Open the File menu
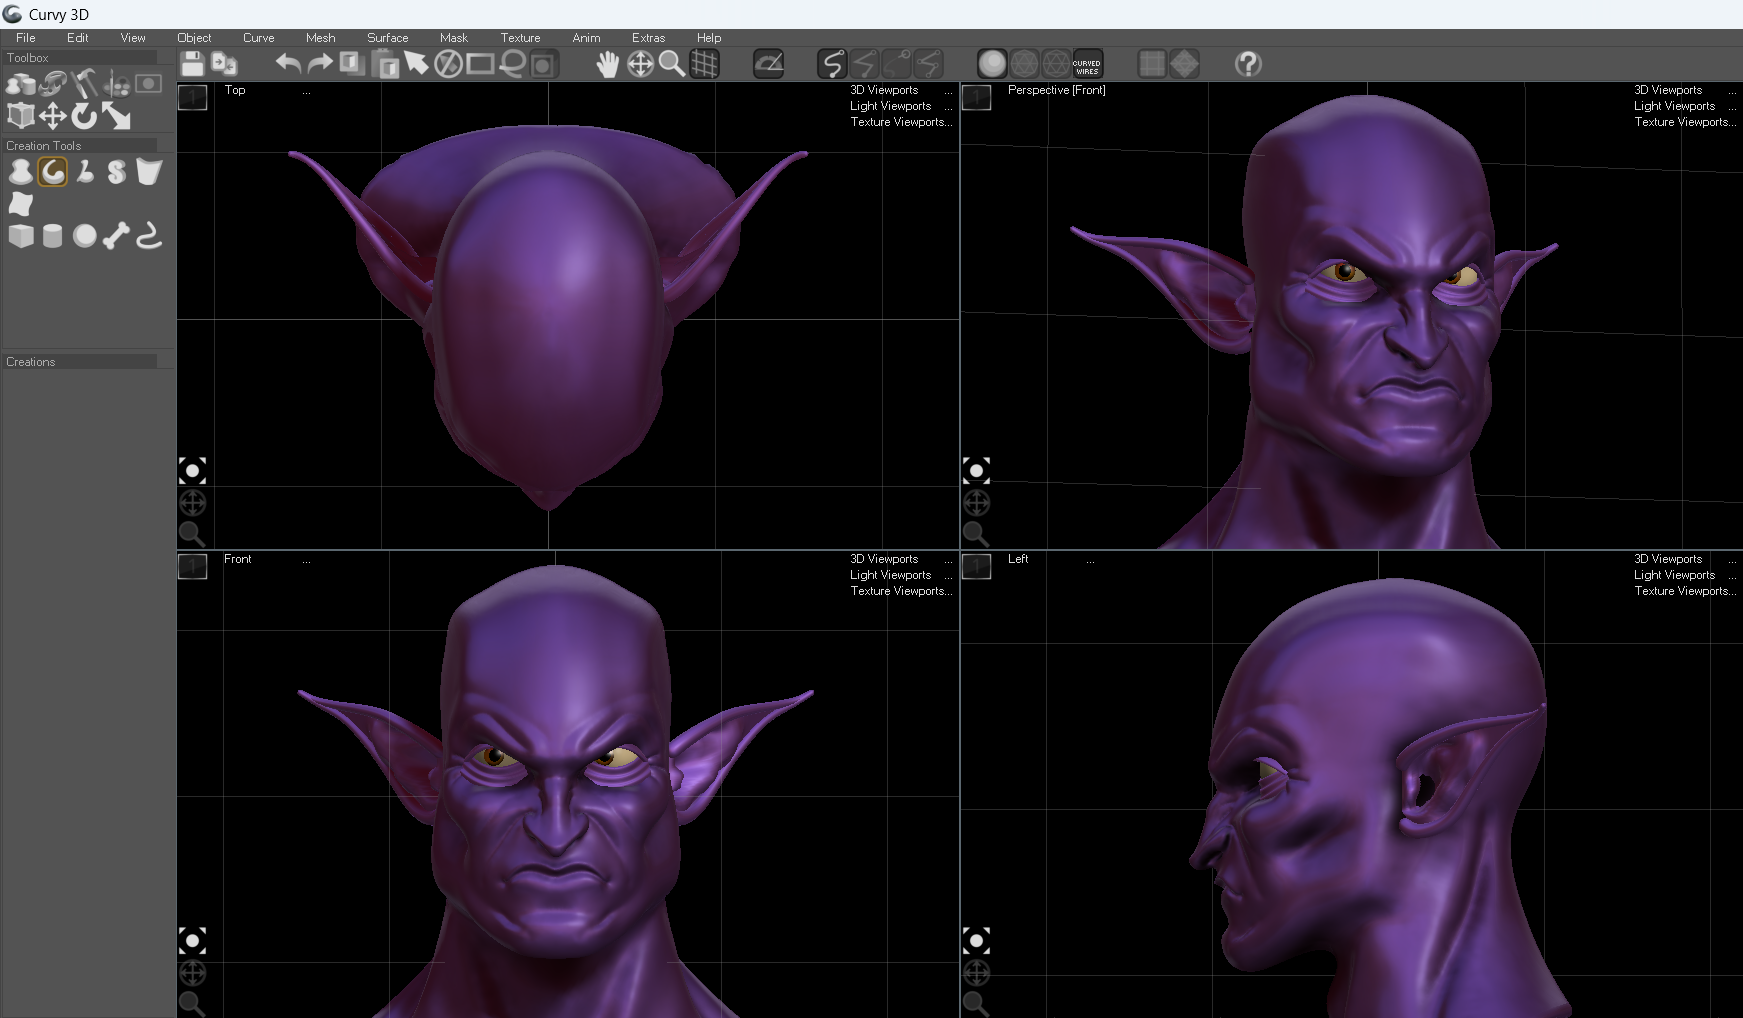The width and height of the screenshot is (1743, 1018). pos(26,38)
